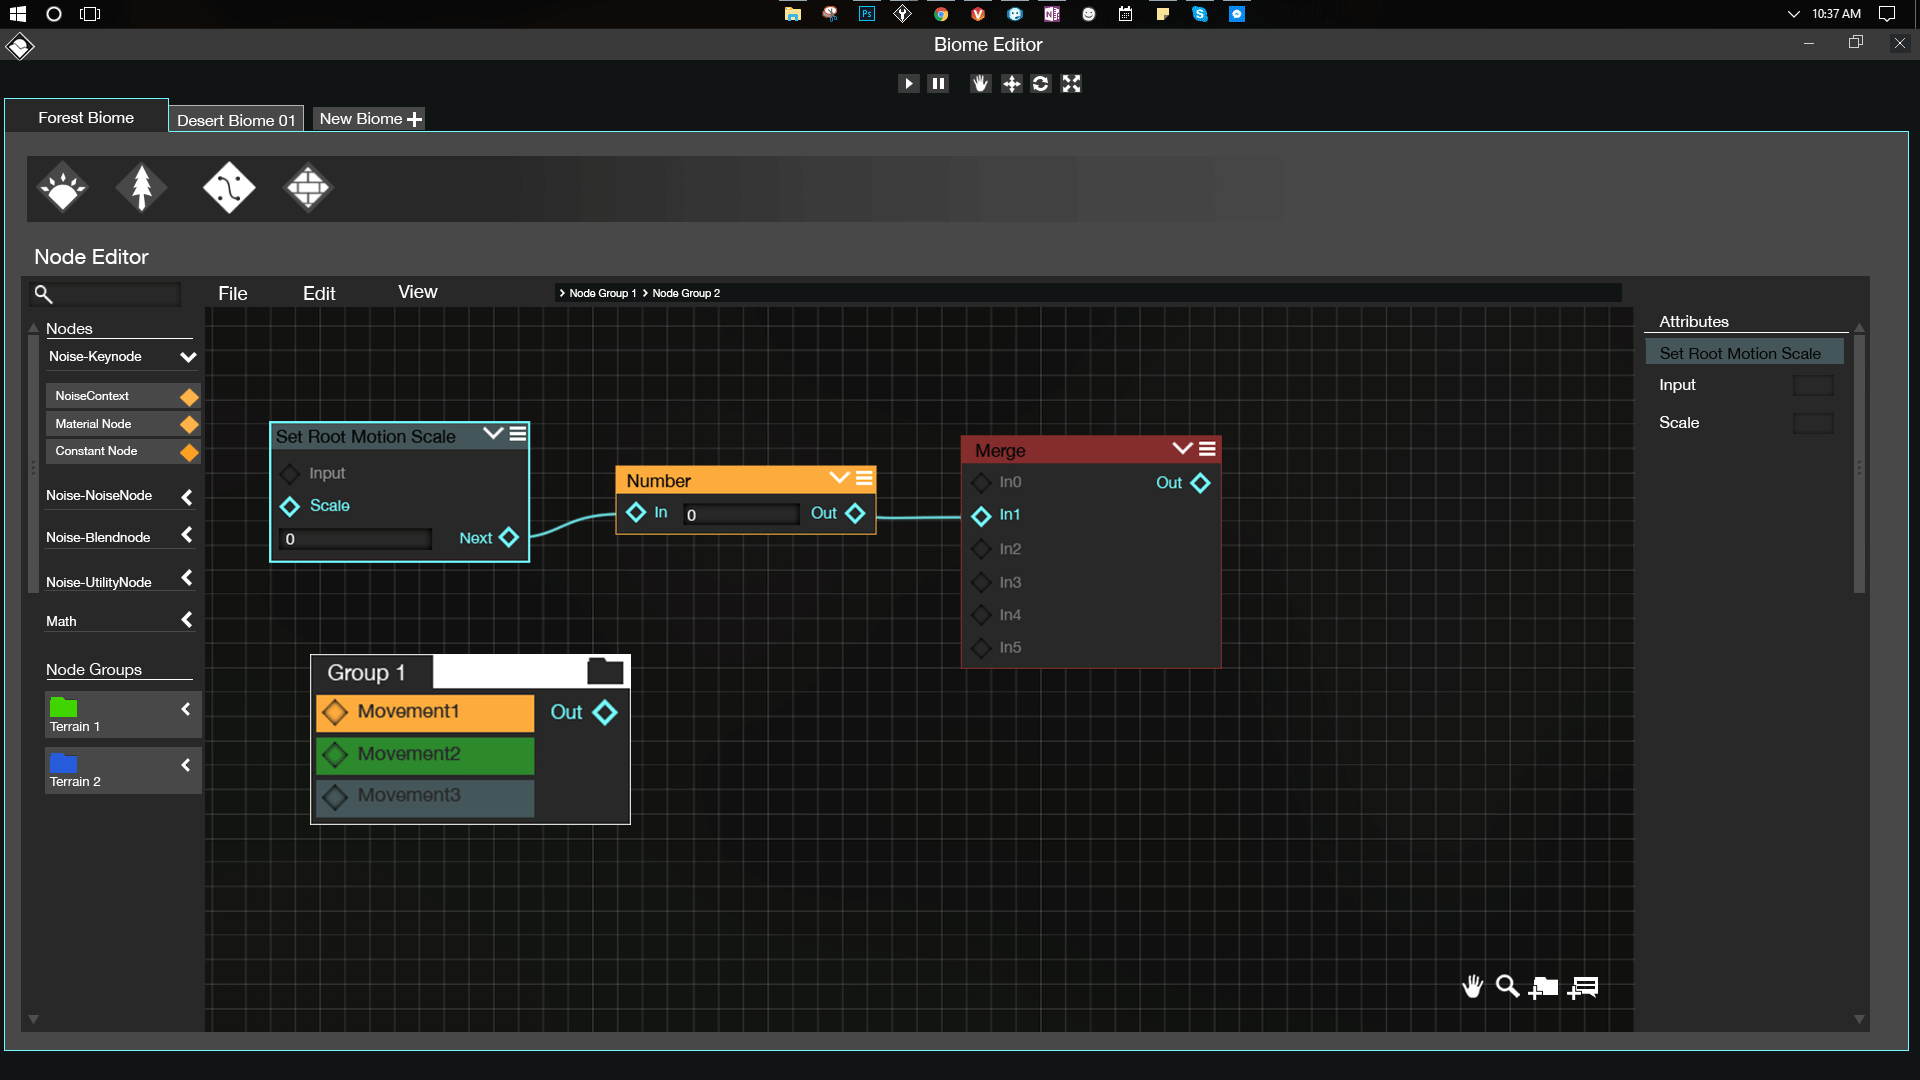Viewport: 1920px width, 1080px height.
Task: Expand the Noise-NoiseNode category
Action: coord(186,497)
